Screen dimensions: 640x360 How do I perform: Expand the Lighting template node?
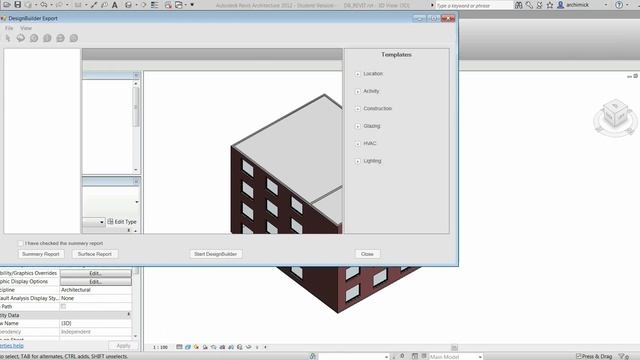pyautogui.click(x=358, y=161)
